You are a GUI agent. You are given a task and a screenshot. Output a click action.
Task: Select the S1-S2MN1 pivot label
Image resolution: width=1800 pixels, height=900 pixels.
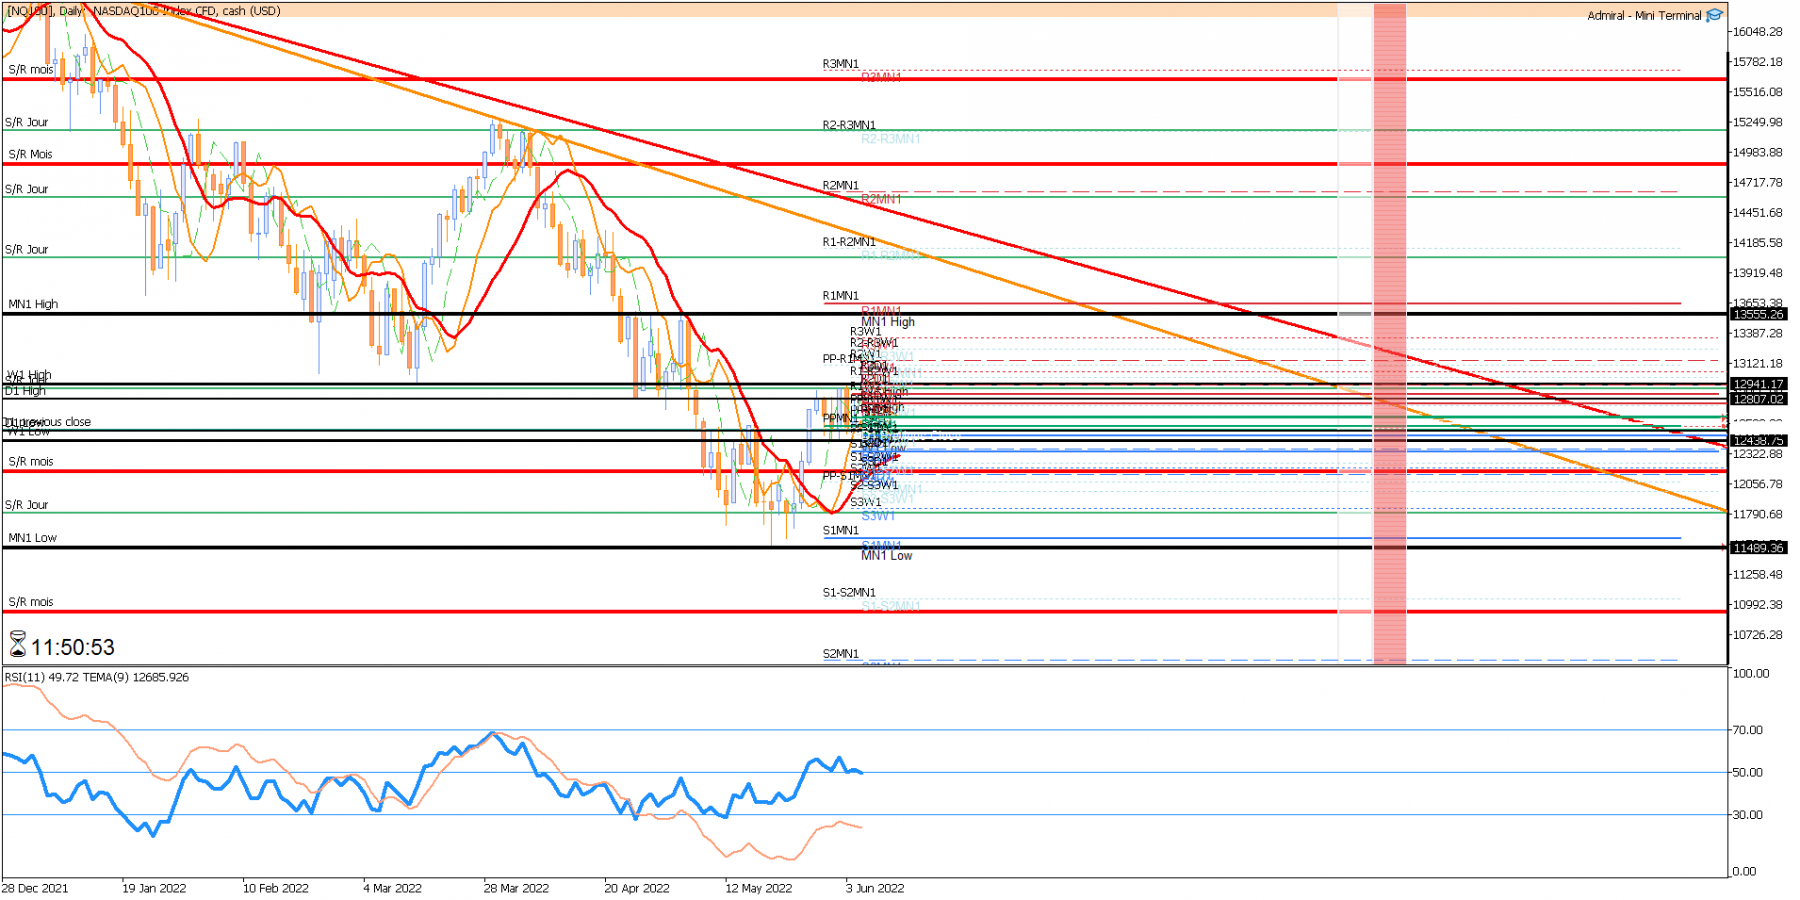(849, 593)
